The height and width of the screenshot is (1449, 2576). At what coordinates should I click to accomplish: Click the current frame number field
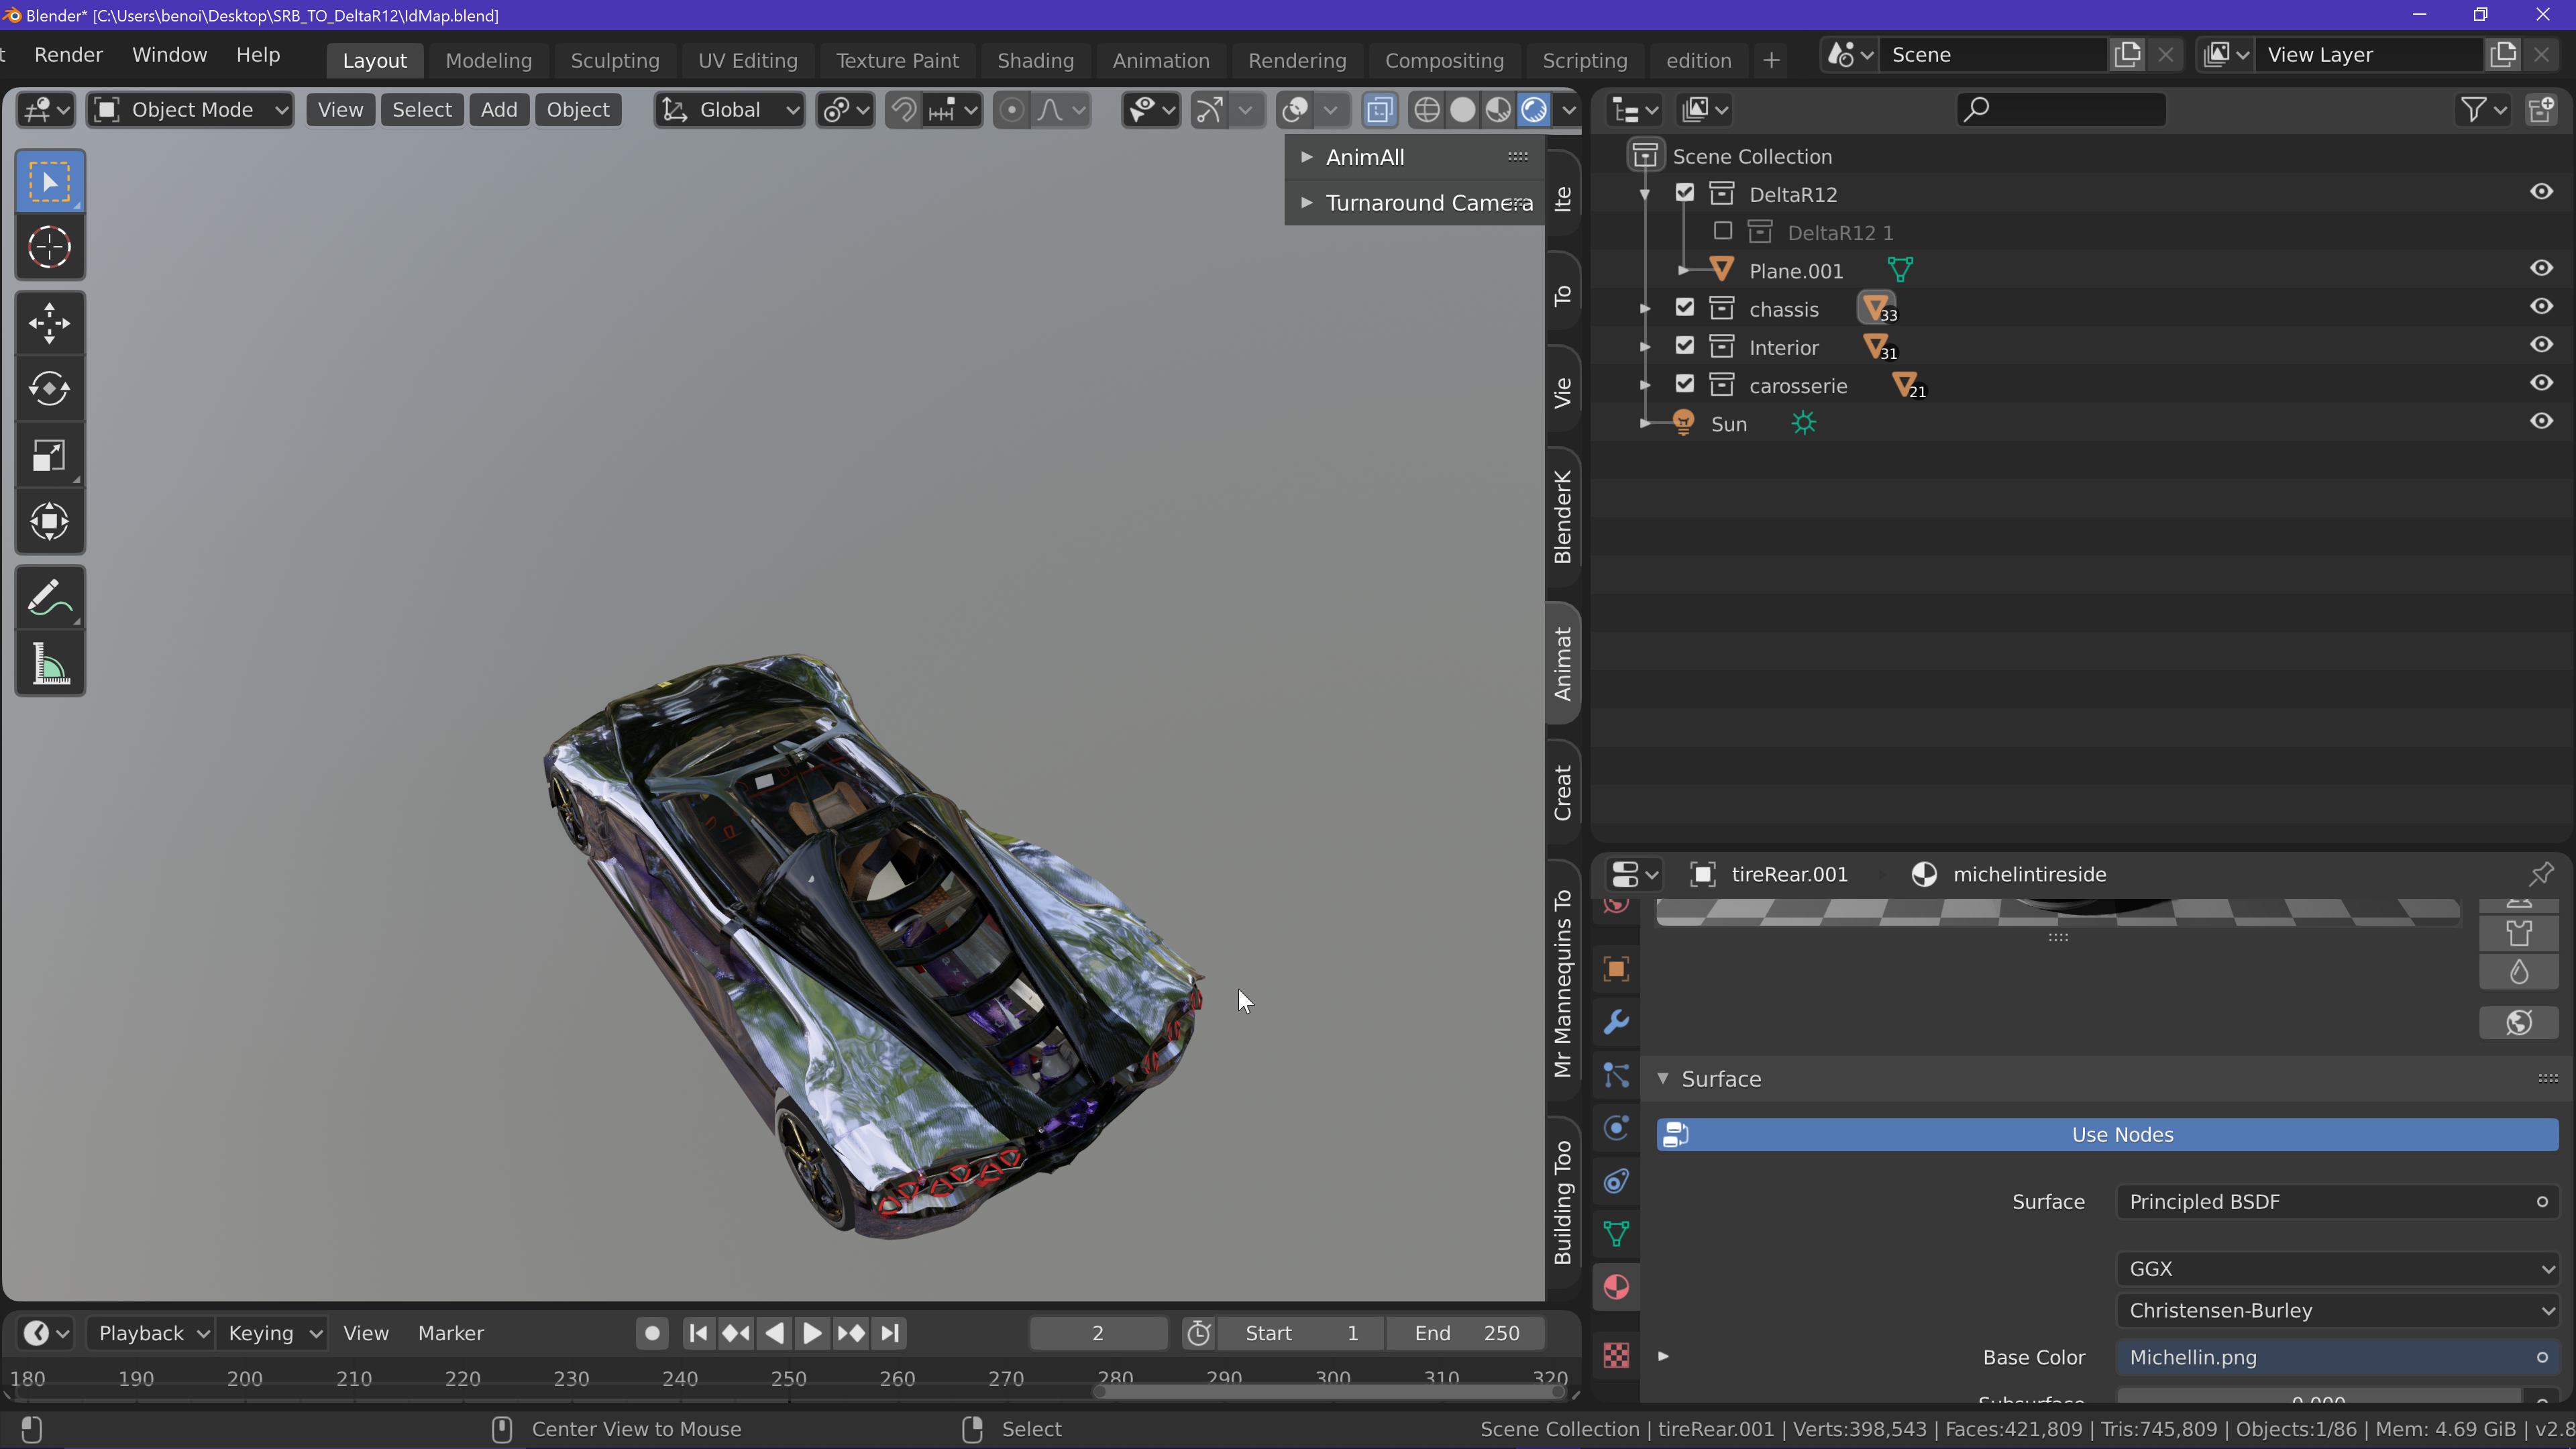tap(1097, 1333)
